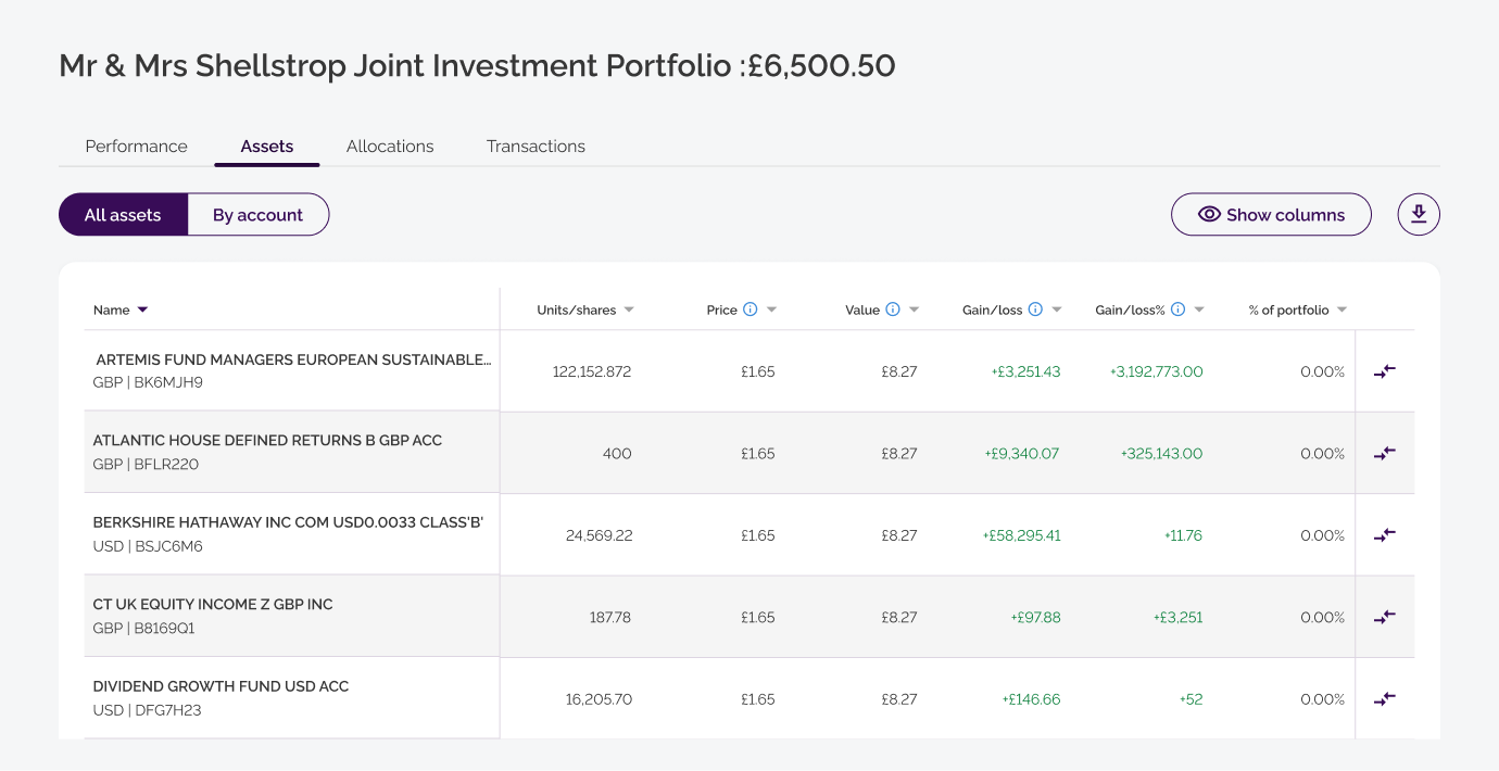Click units value 16,205.70

[x=599, y=699]
